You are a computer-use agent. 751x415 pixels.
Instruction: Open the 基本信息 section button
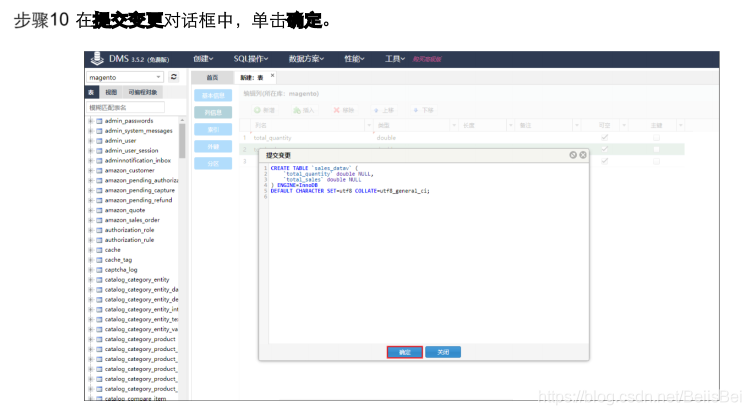click(x=213, y=95)
